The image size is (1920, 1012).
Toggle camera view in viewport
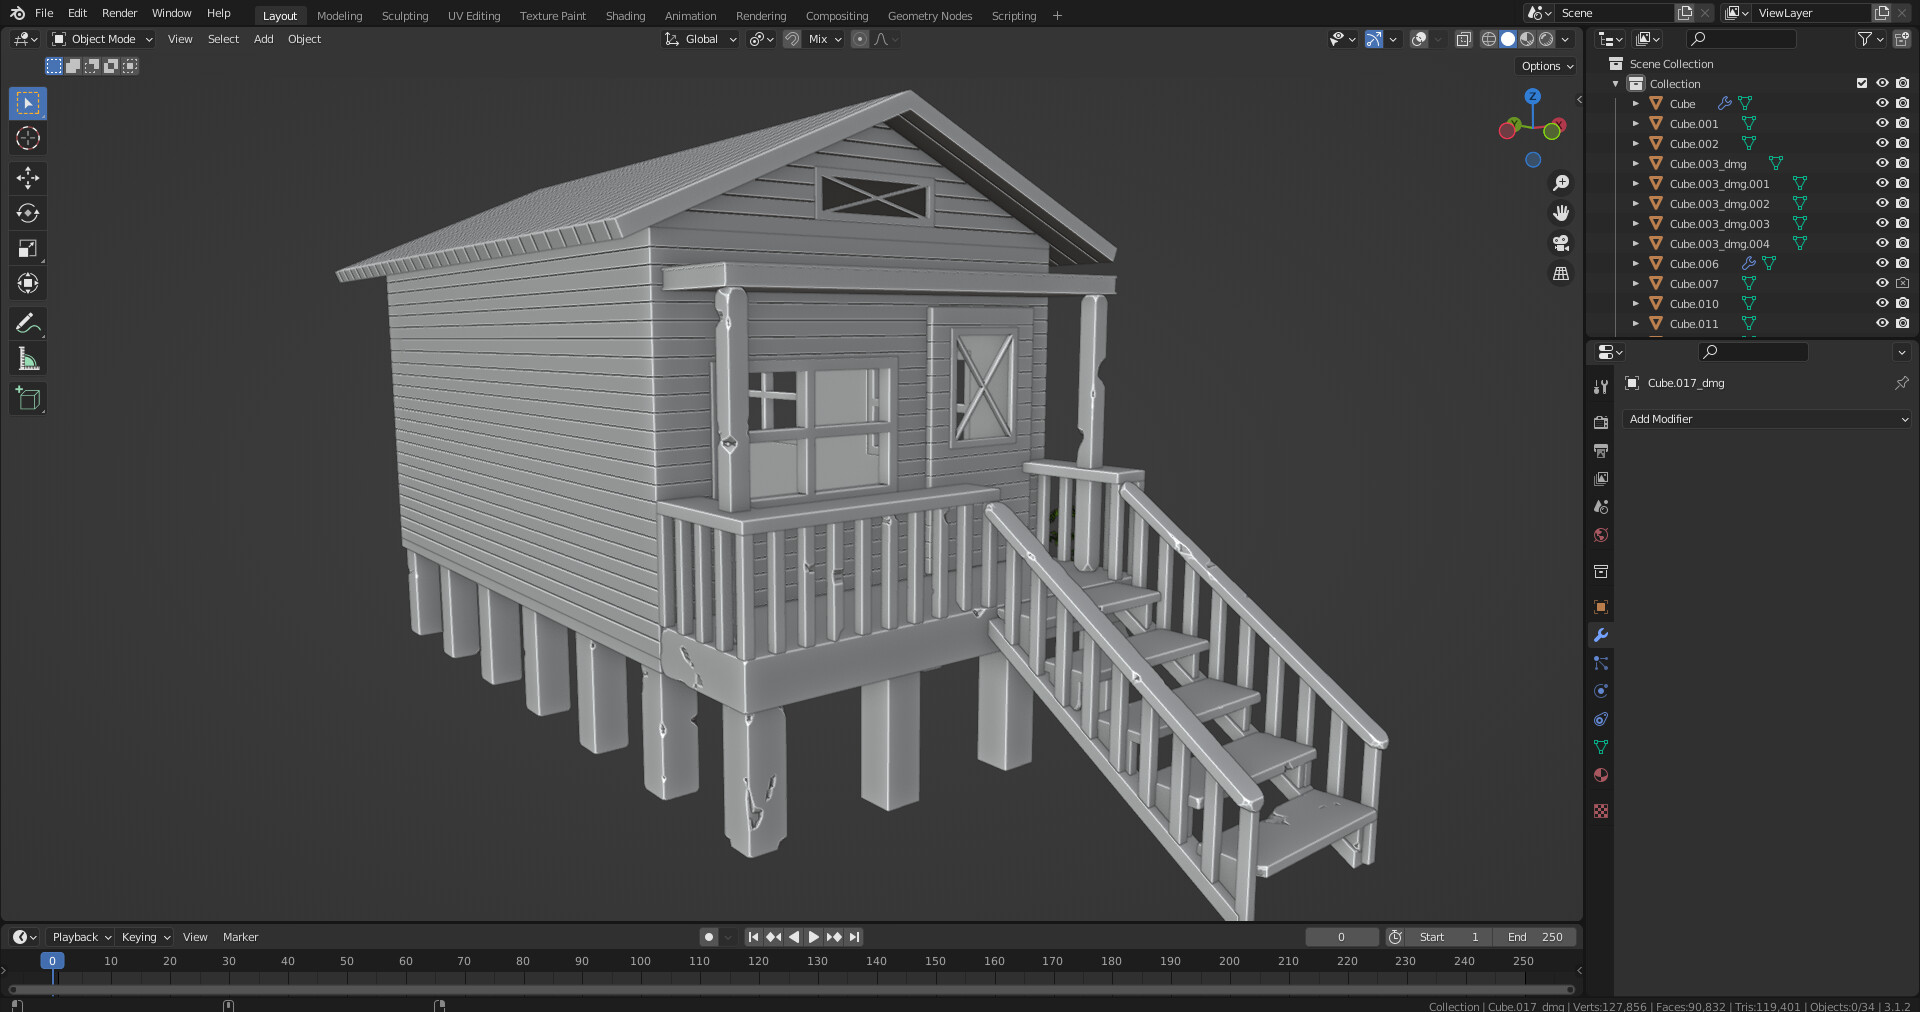click(1560, 243)
